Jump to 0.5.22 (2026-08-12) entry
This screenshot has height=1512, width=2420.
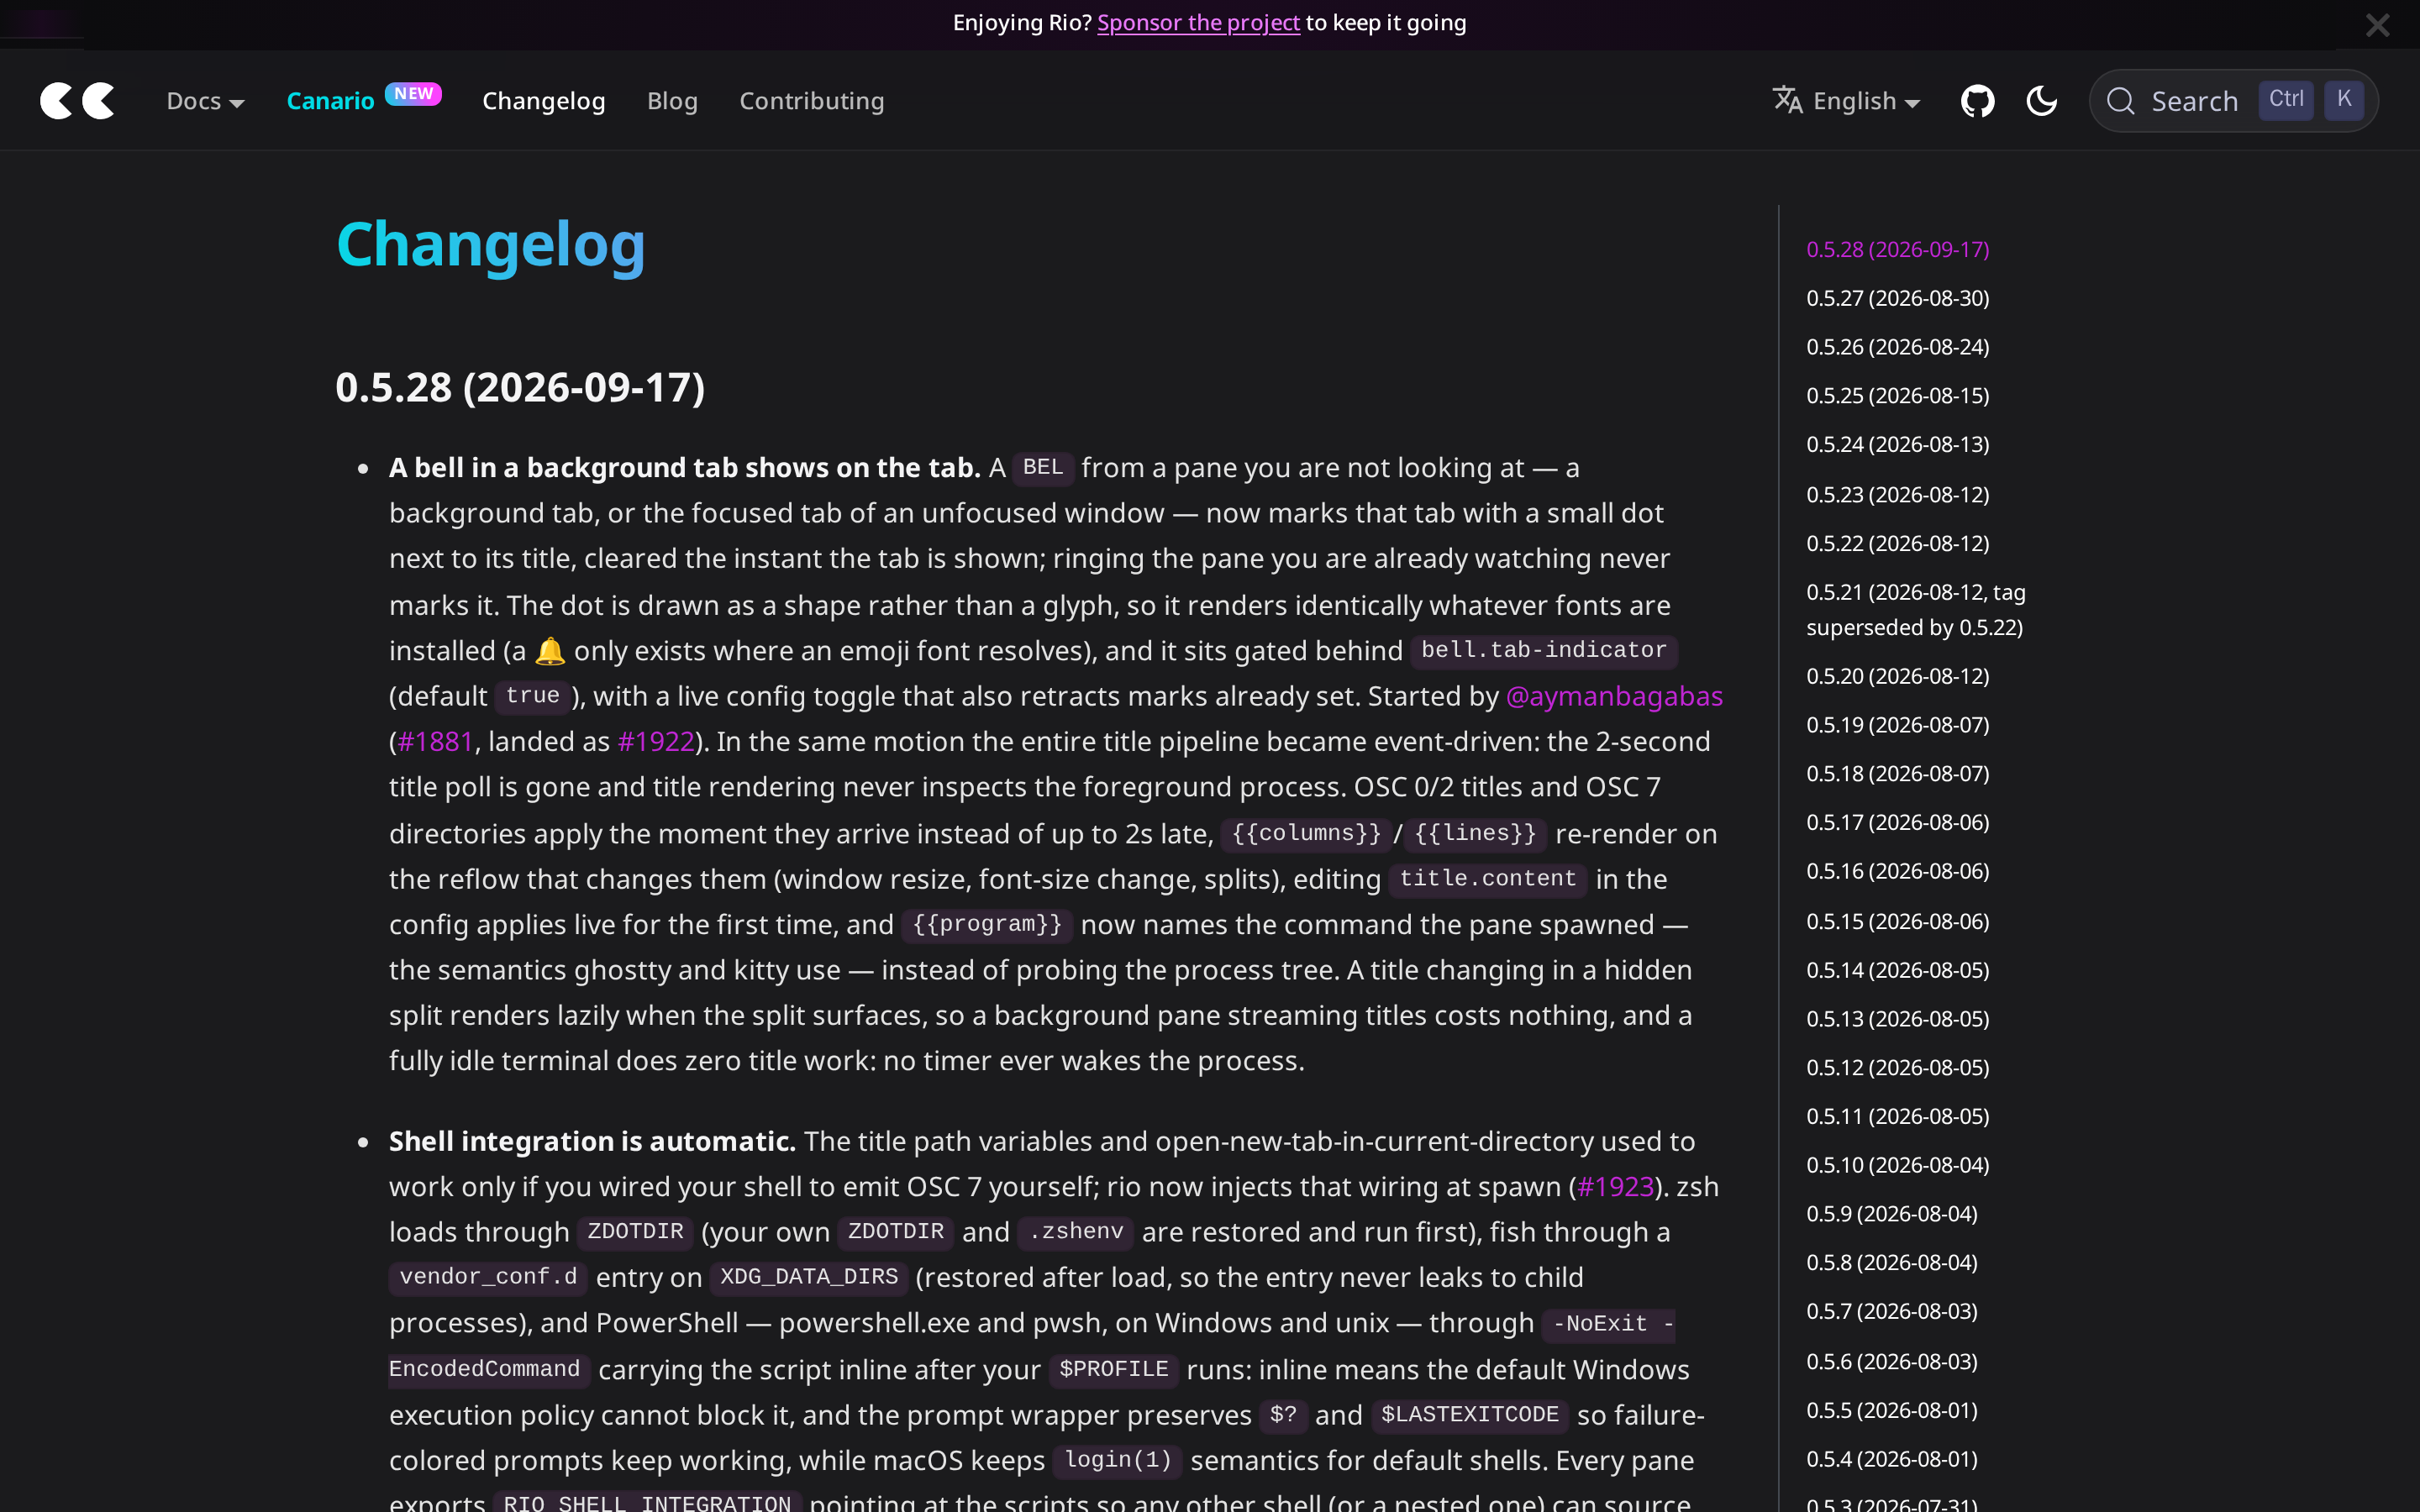pos(1897,543)
